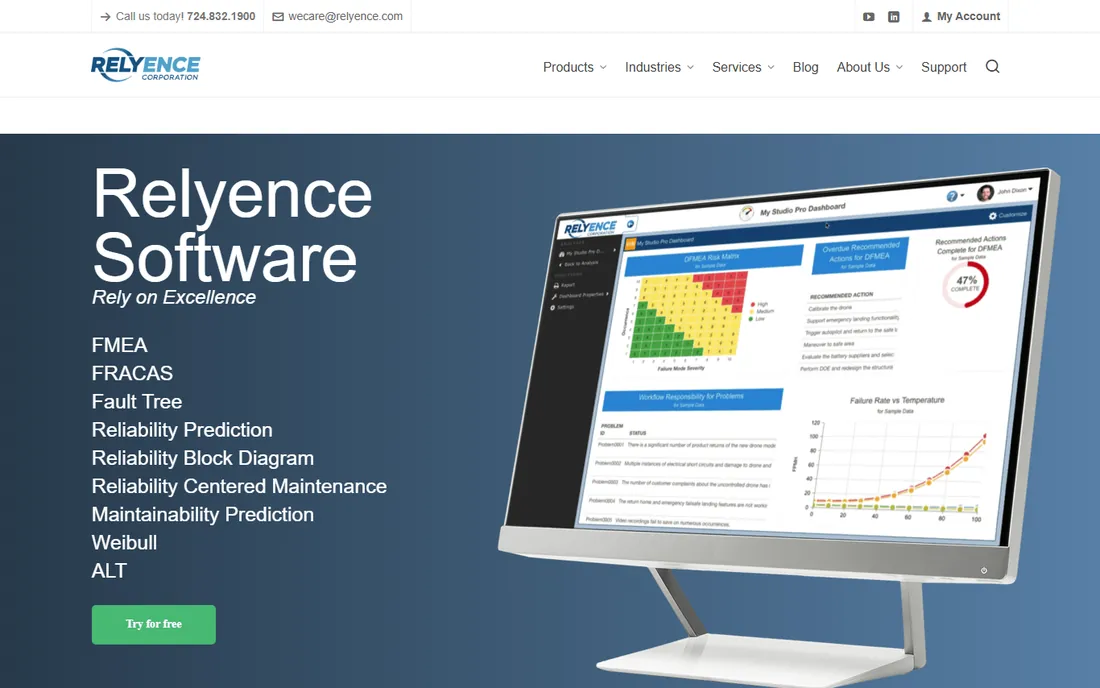The height and width of the screenshot is (688, 1100).
Task: Go home via the Relyence Corporation logo
Action: coord(145,65)
